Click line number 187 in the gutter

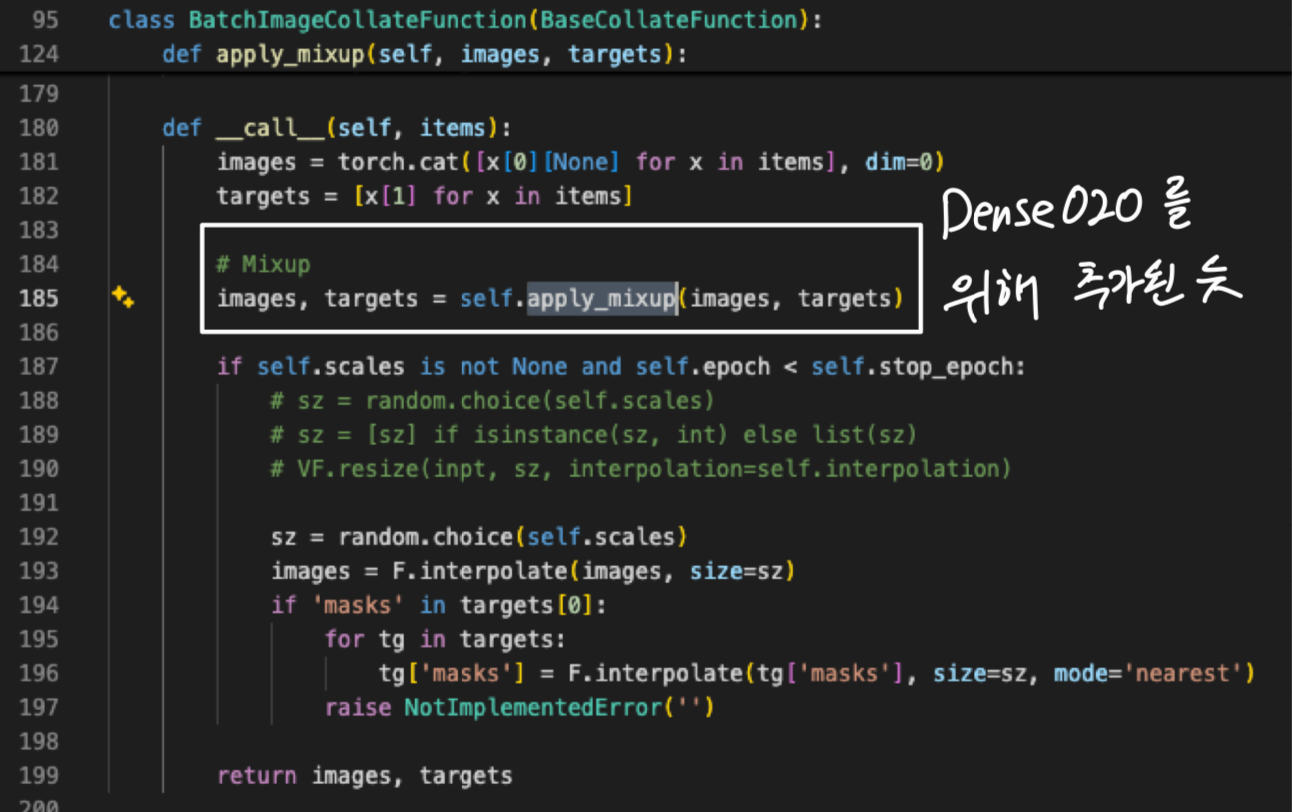coord(40,366)
